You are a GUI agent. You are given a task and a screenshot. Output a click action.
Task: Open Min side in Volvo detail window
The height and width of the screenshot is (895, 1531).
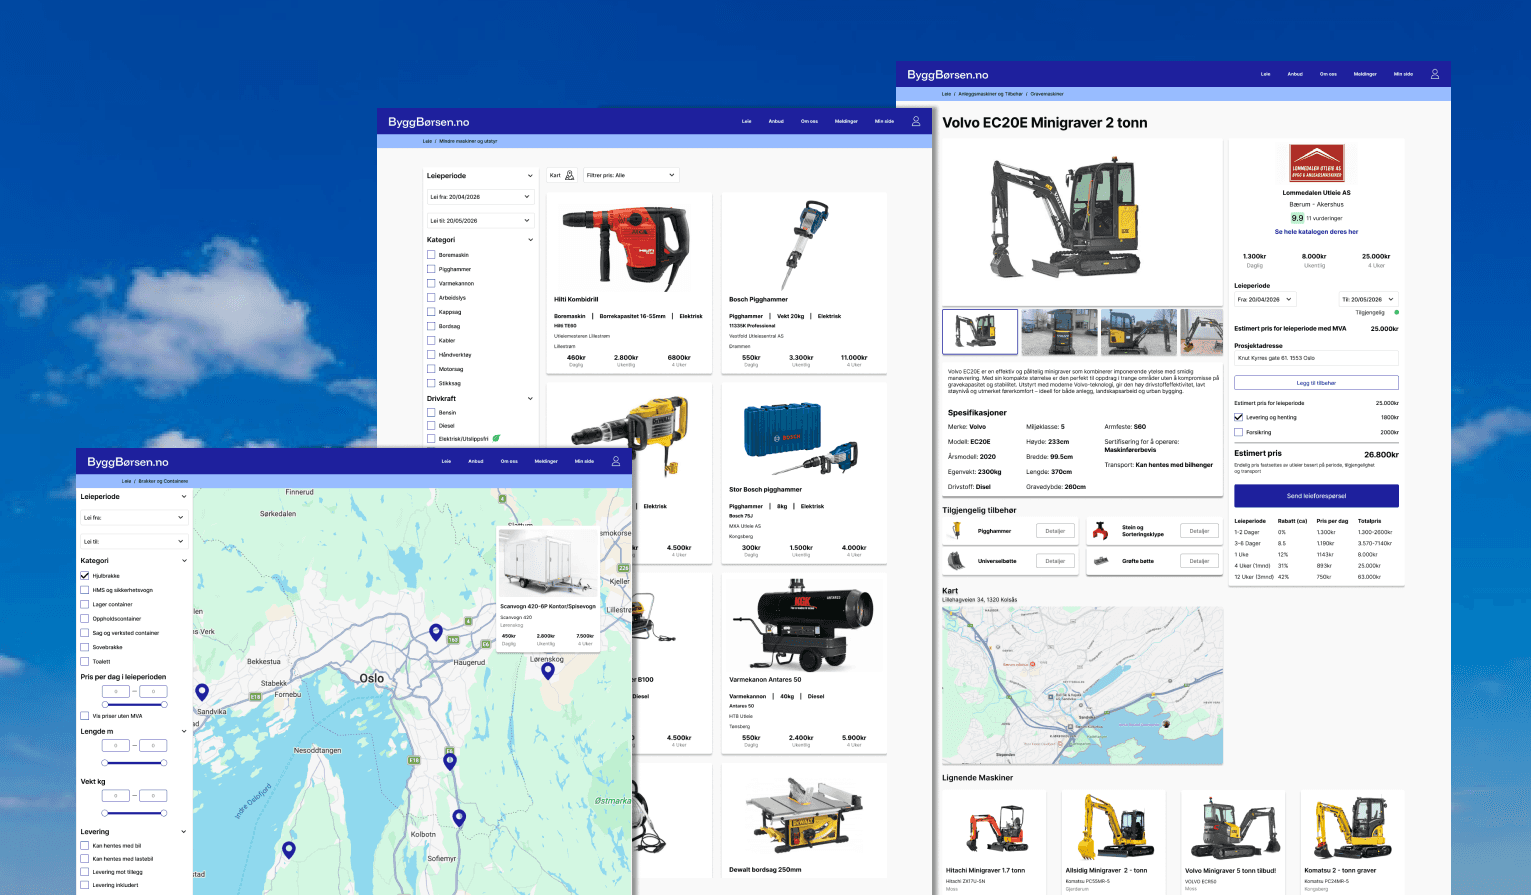click(x=1404, y=74)
